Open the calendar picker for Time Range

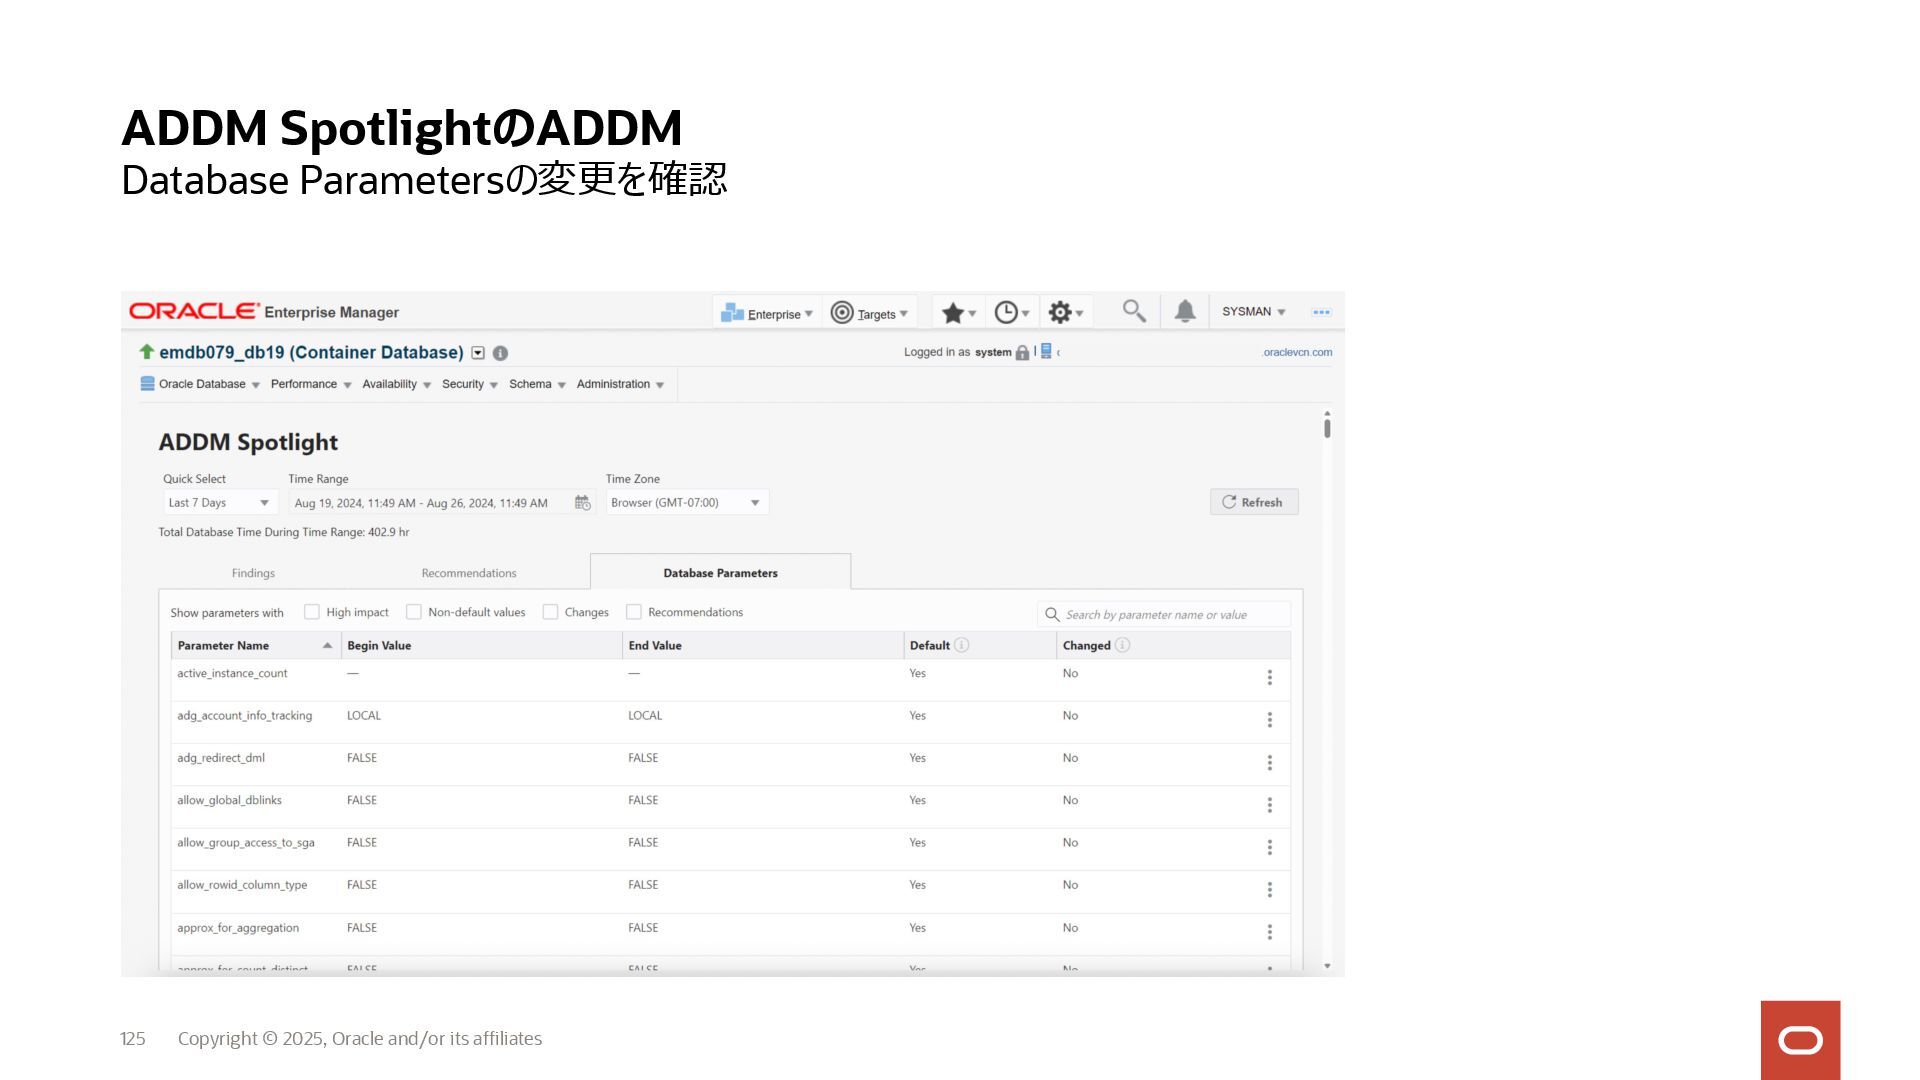[583, 503]
